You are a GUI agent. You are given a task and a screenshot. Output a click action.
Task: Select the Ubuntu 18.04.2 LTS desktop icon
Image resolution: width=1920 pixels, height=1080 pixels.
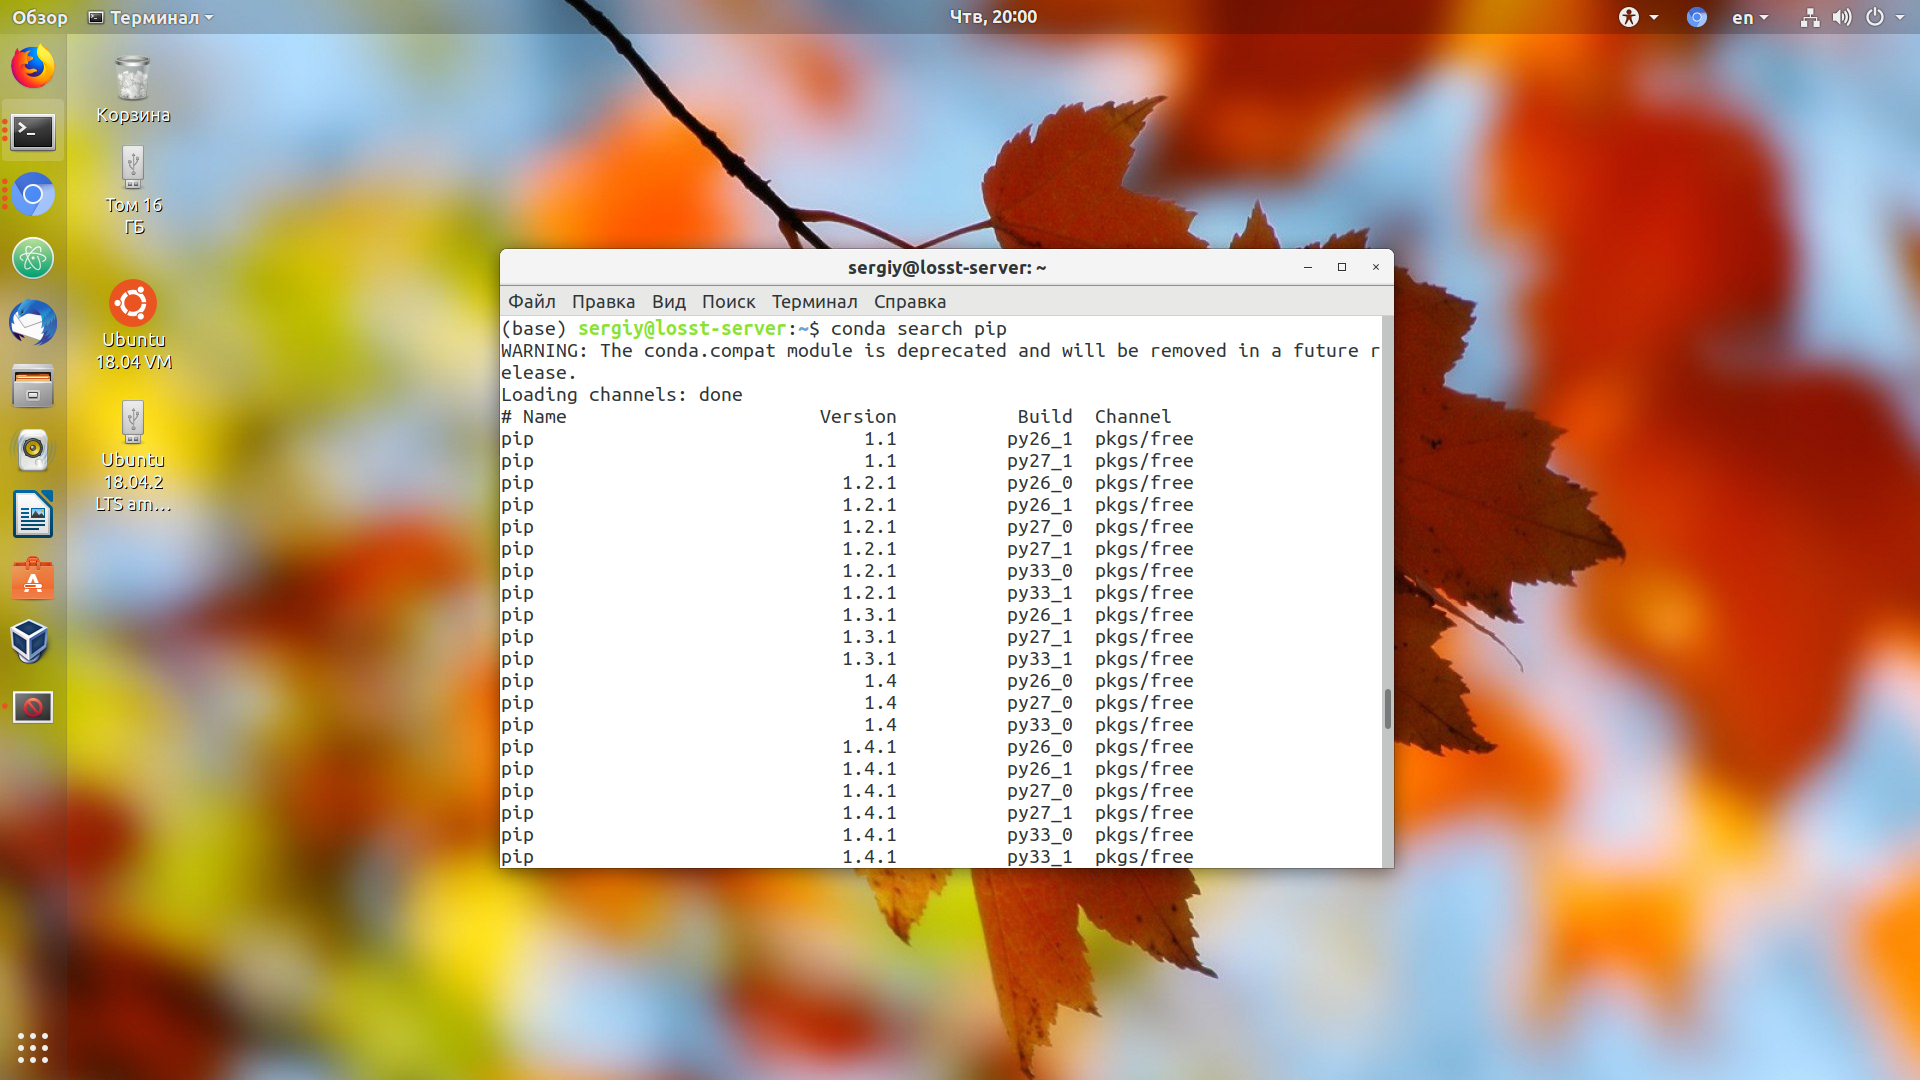133,457
